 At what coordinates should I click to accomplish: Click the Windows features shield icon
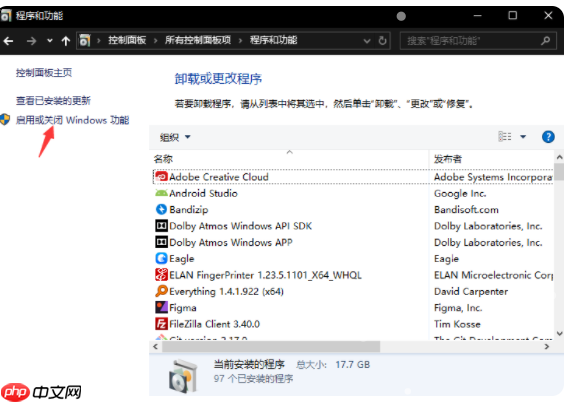(x=5, y=119)
